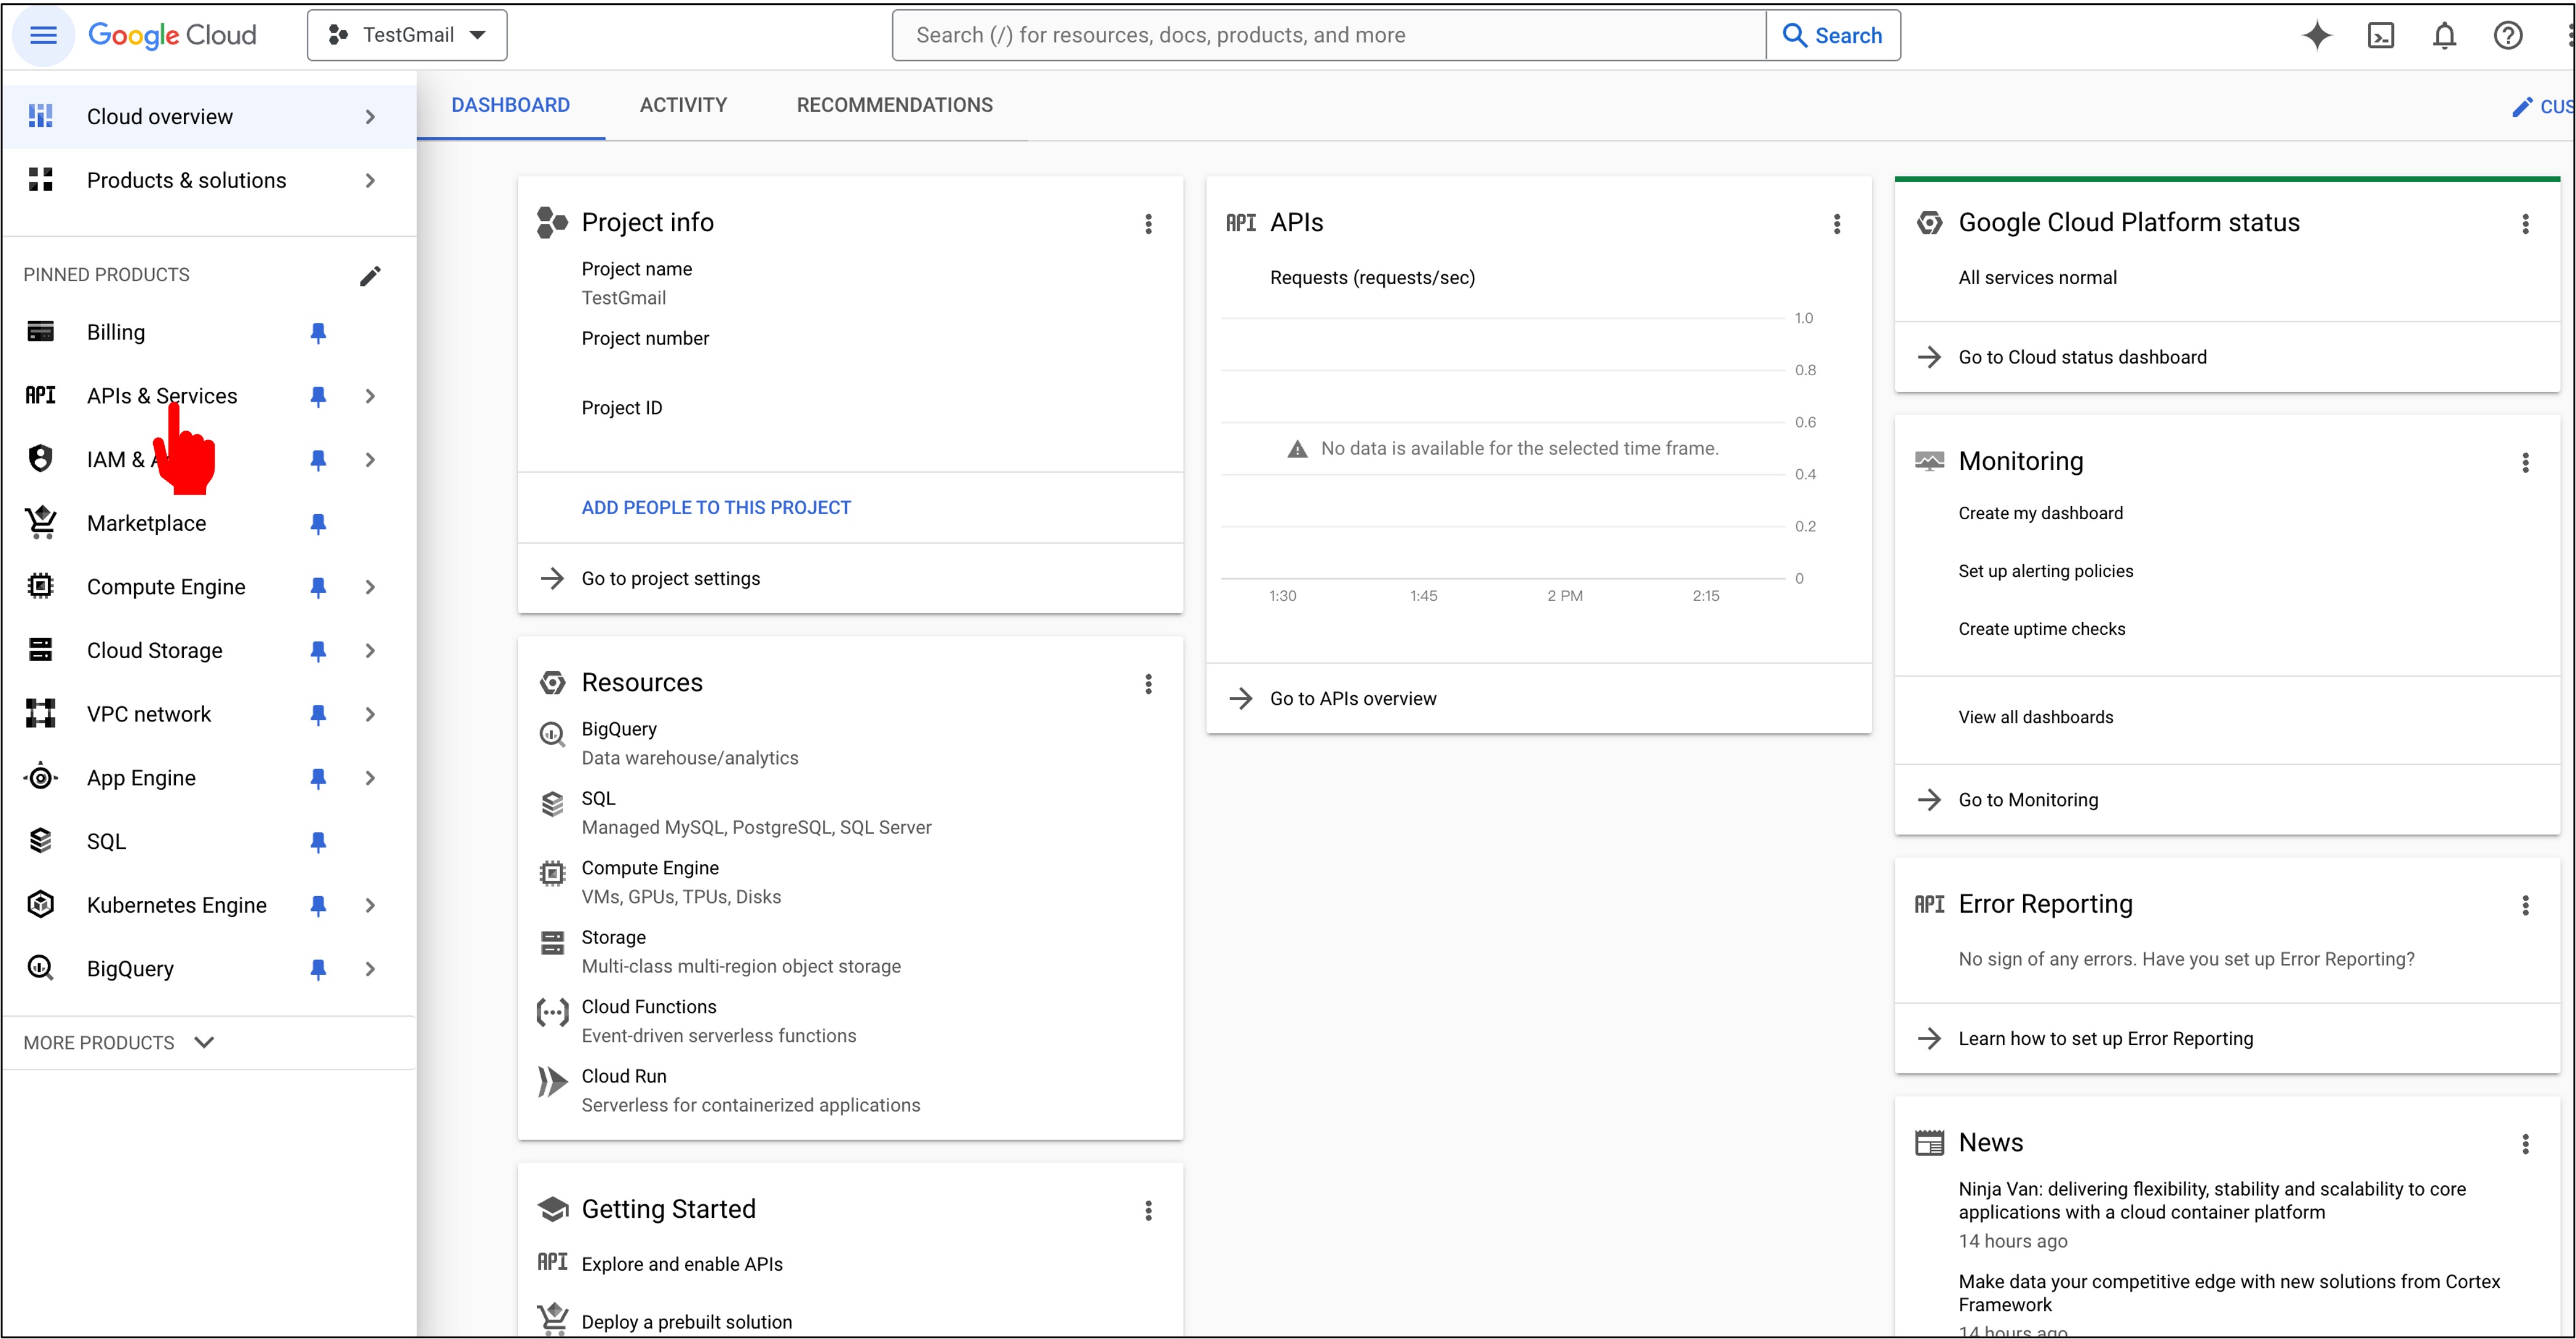2576x1339 pixels.
Task: Open Cloud Run resource entry
Action: (623, 1076)
